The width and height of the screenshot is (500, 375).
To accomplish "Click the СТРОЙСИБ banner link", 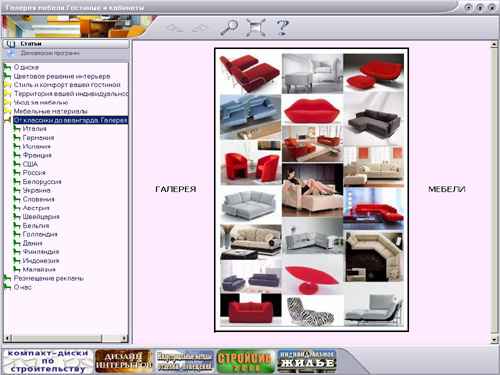I will pyautogui.click(x=246, y=361).
